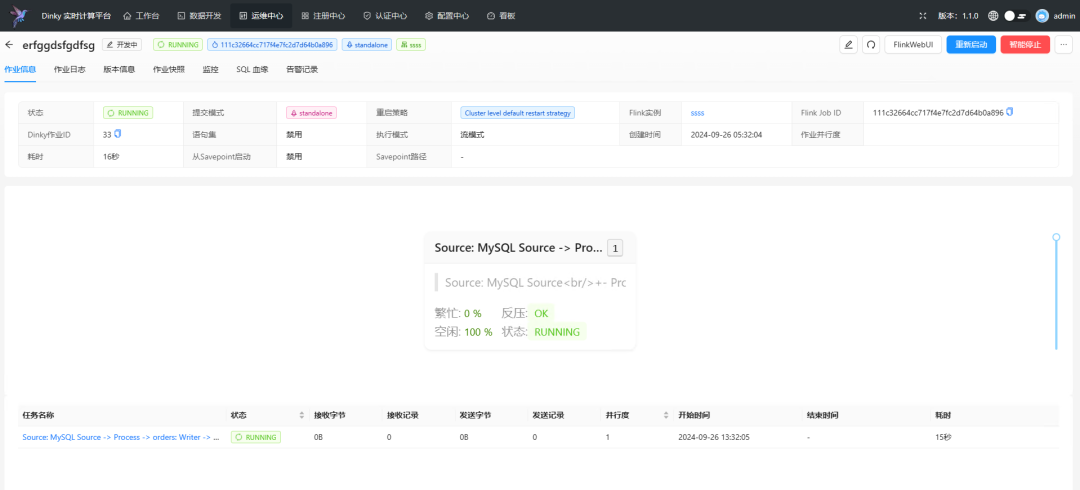Copy the Flink Job ID with the copy icon
Image resolution: width=1080 pixels, height=490 pixels.
1010,112
